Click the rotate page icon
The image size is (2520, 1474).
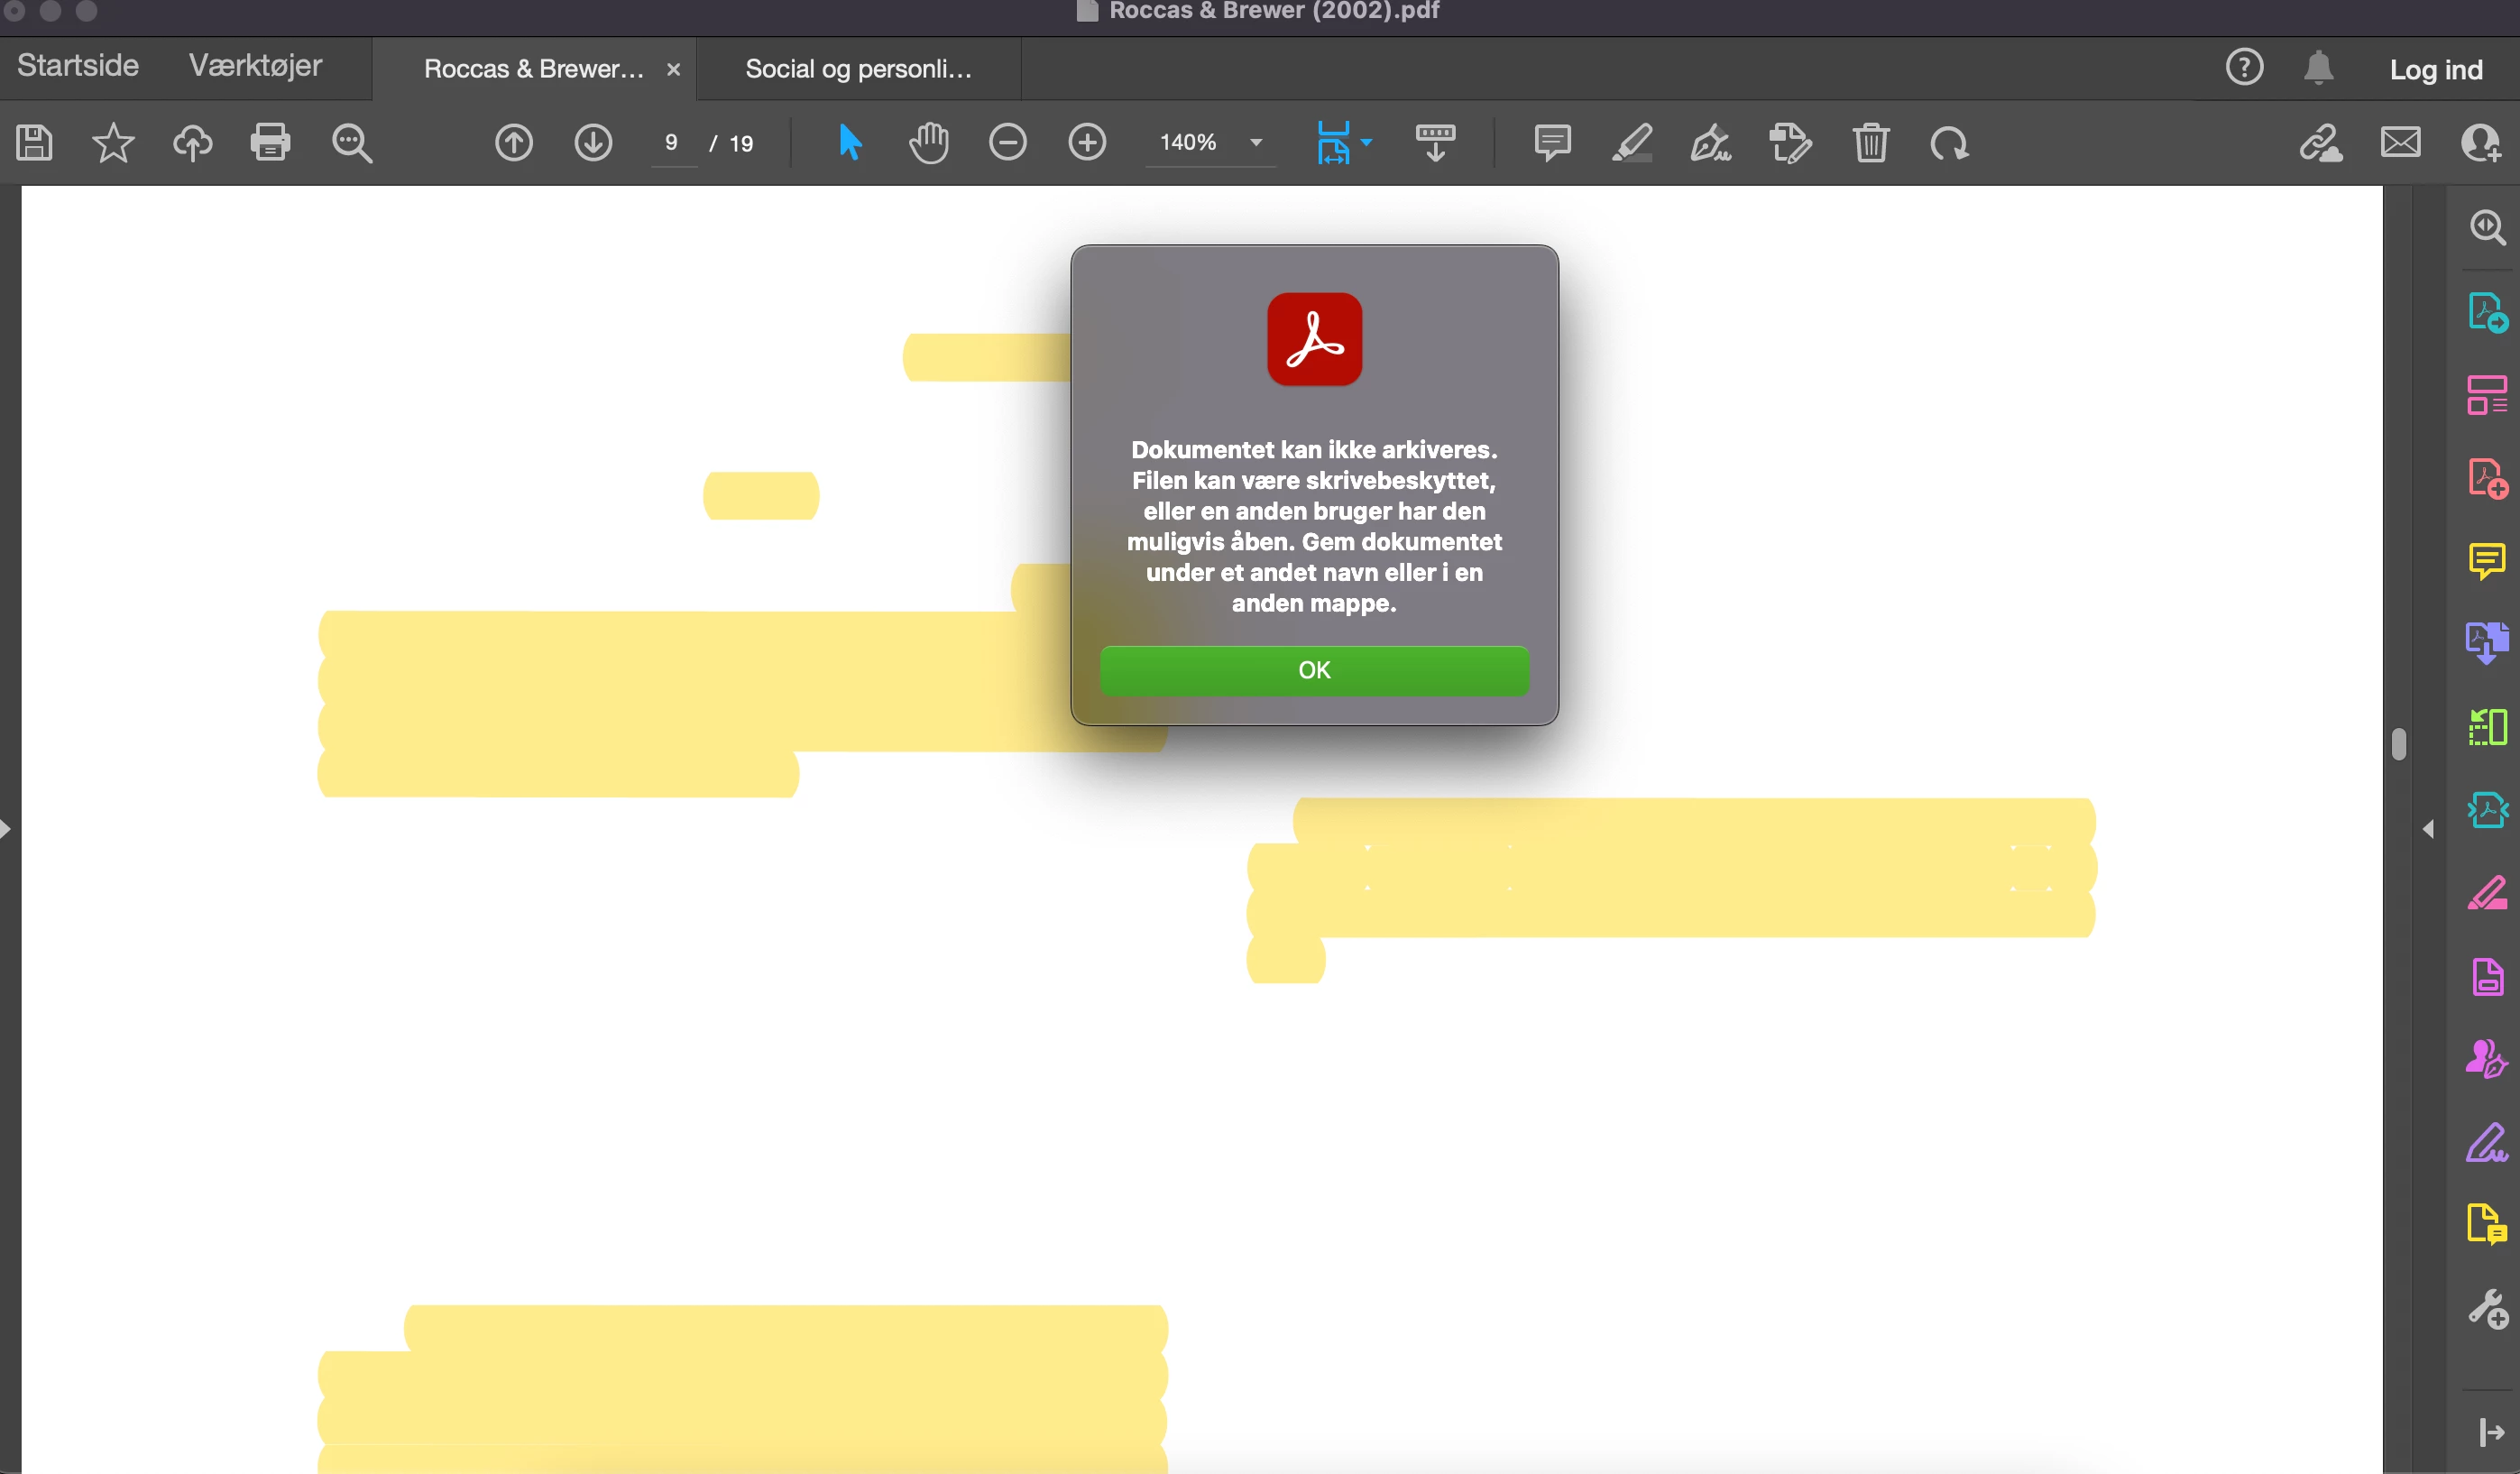click(1949, 143)
